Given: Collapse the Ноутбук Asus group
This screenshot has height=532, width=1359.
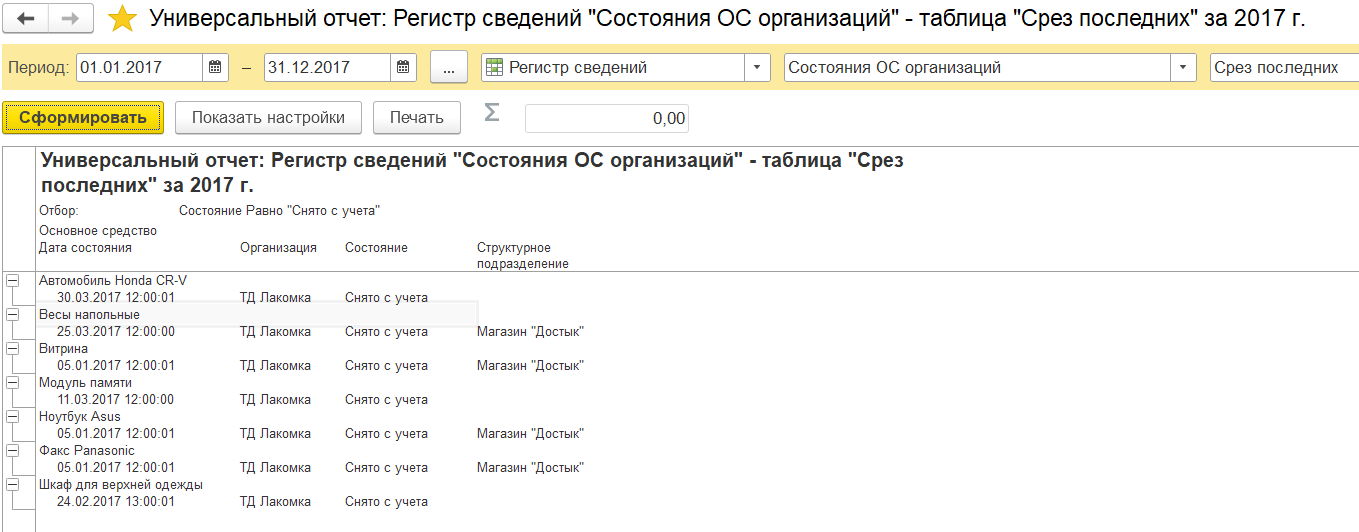Looking at the screenshot, I should [x=12, y=417].
